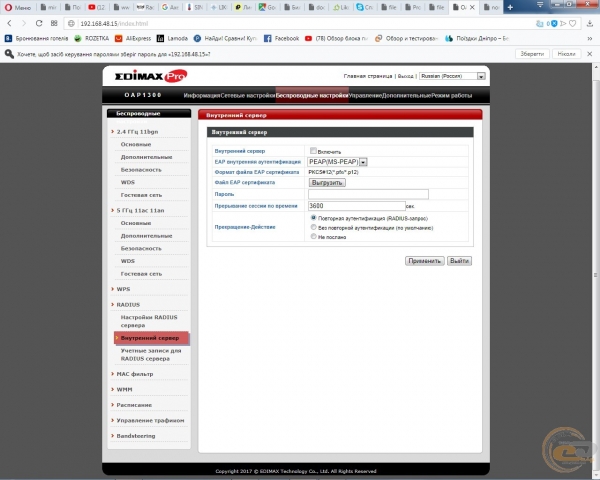Screen dimensions: 600x480
Task: Click Ніколи in password prompt
Action: click(x=566, y=54)
